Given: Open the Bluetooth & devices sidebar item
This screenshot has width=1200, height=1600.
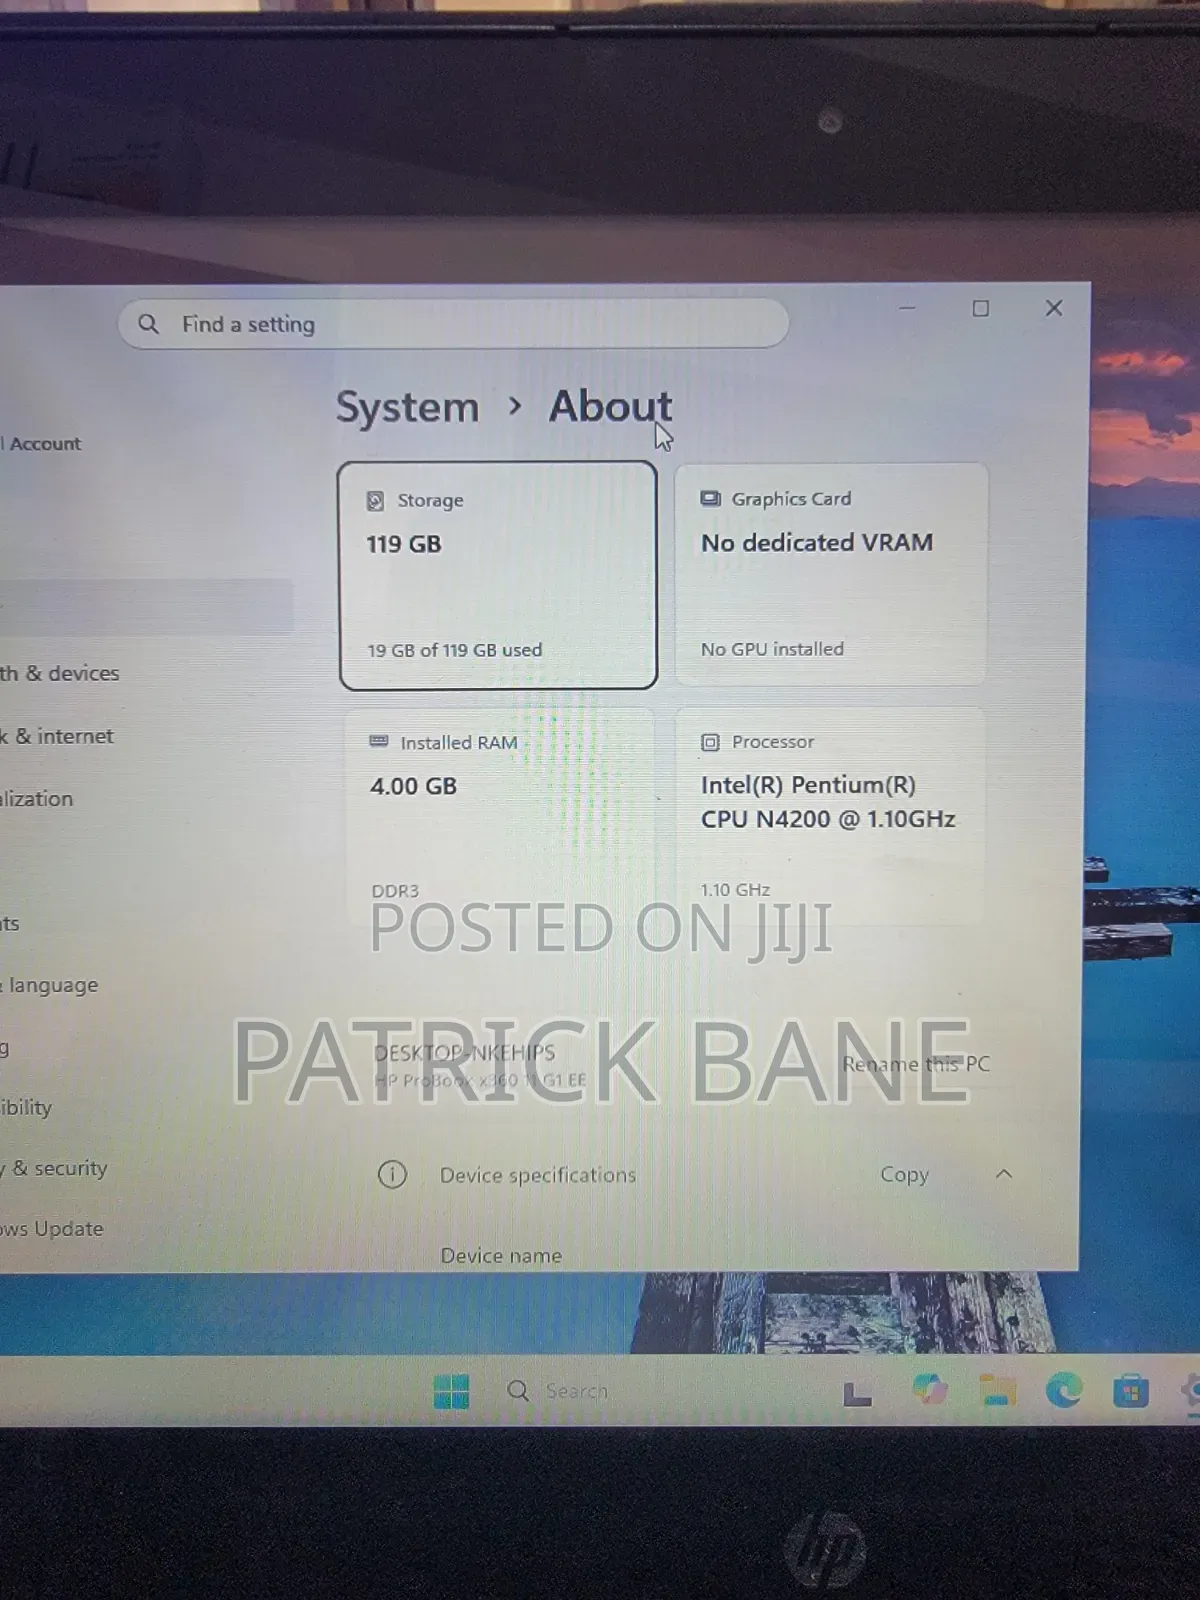Looking at the screenshot, I should [x=60, y=673].
